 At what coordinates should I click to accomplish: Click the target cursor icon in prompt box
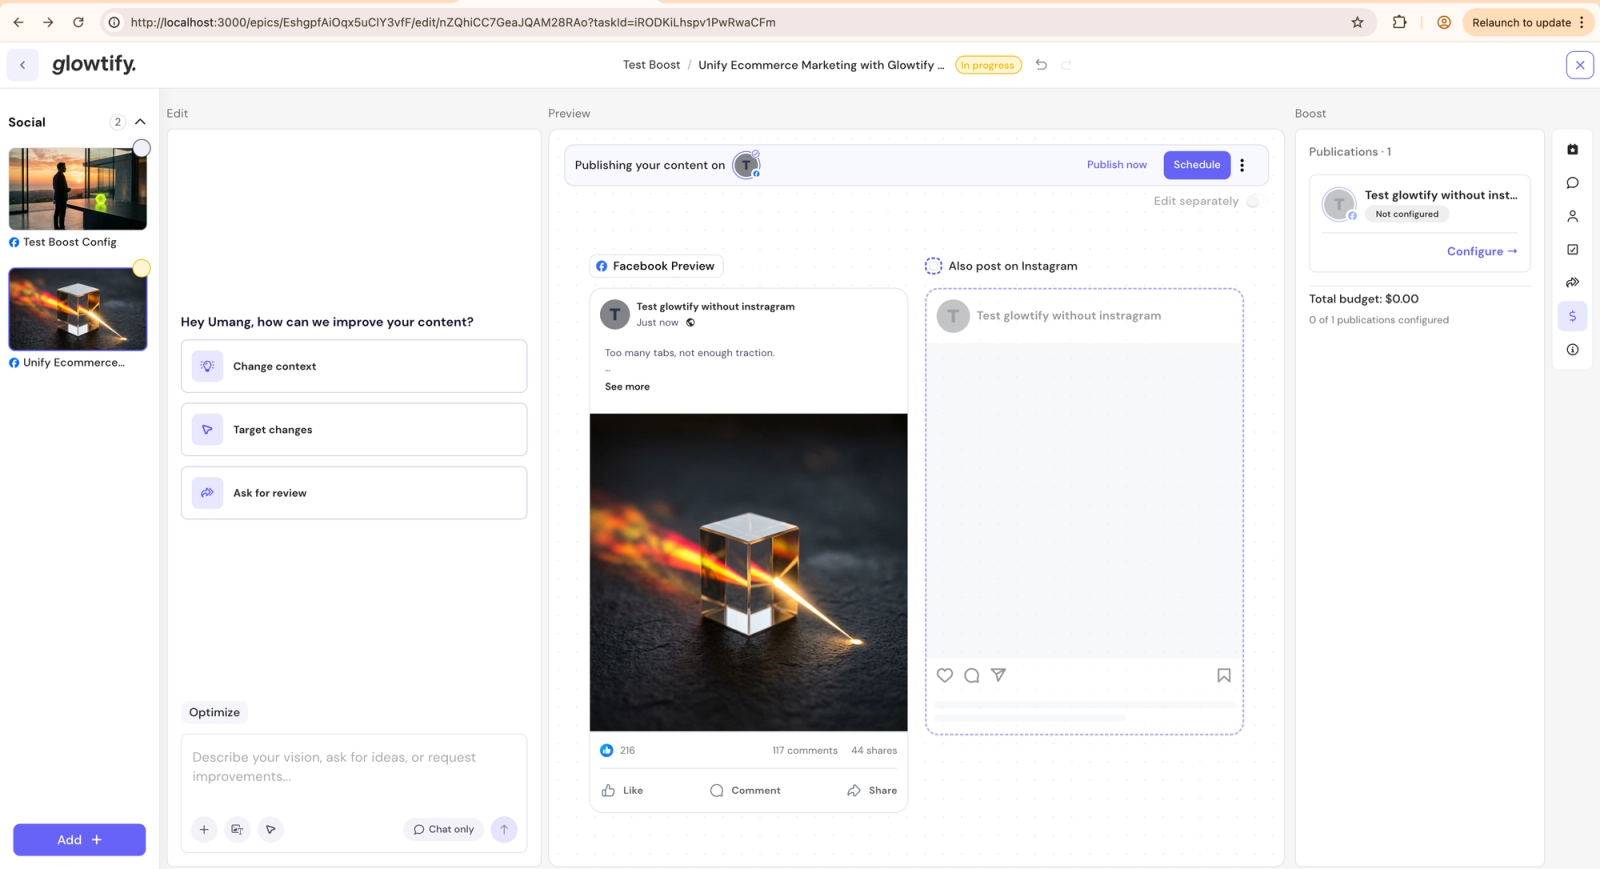(271, 829)
